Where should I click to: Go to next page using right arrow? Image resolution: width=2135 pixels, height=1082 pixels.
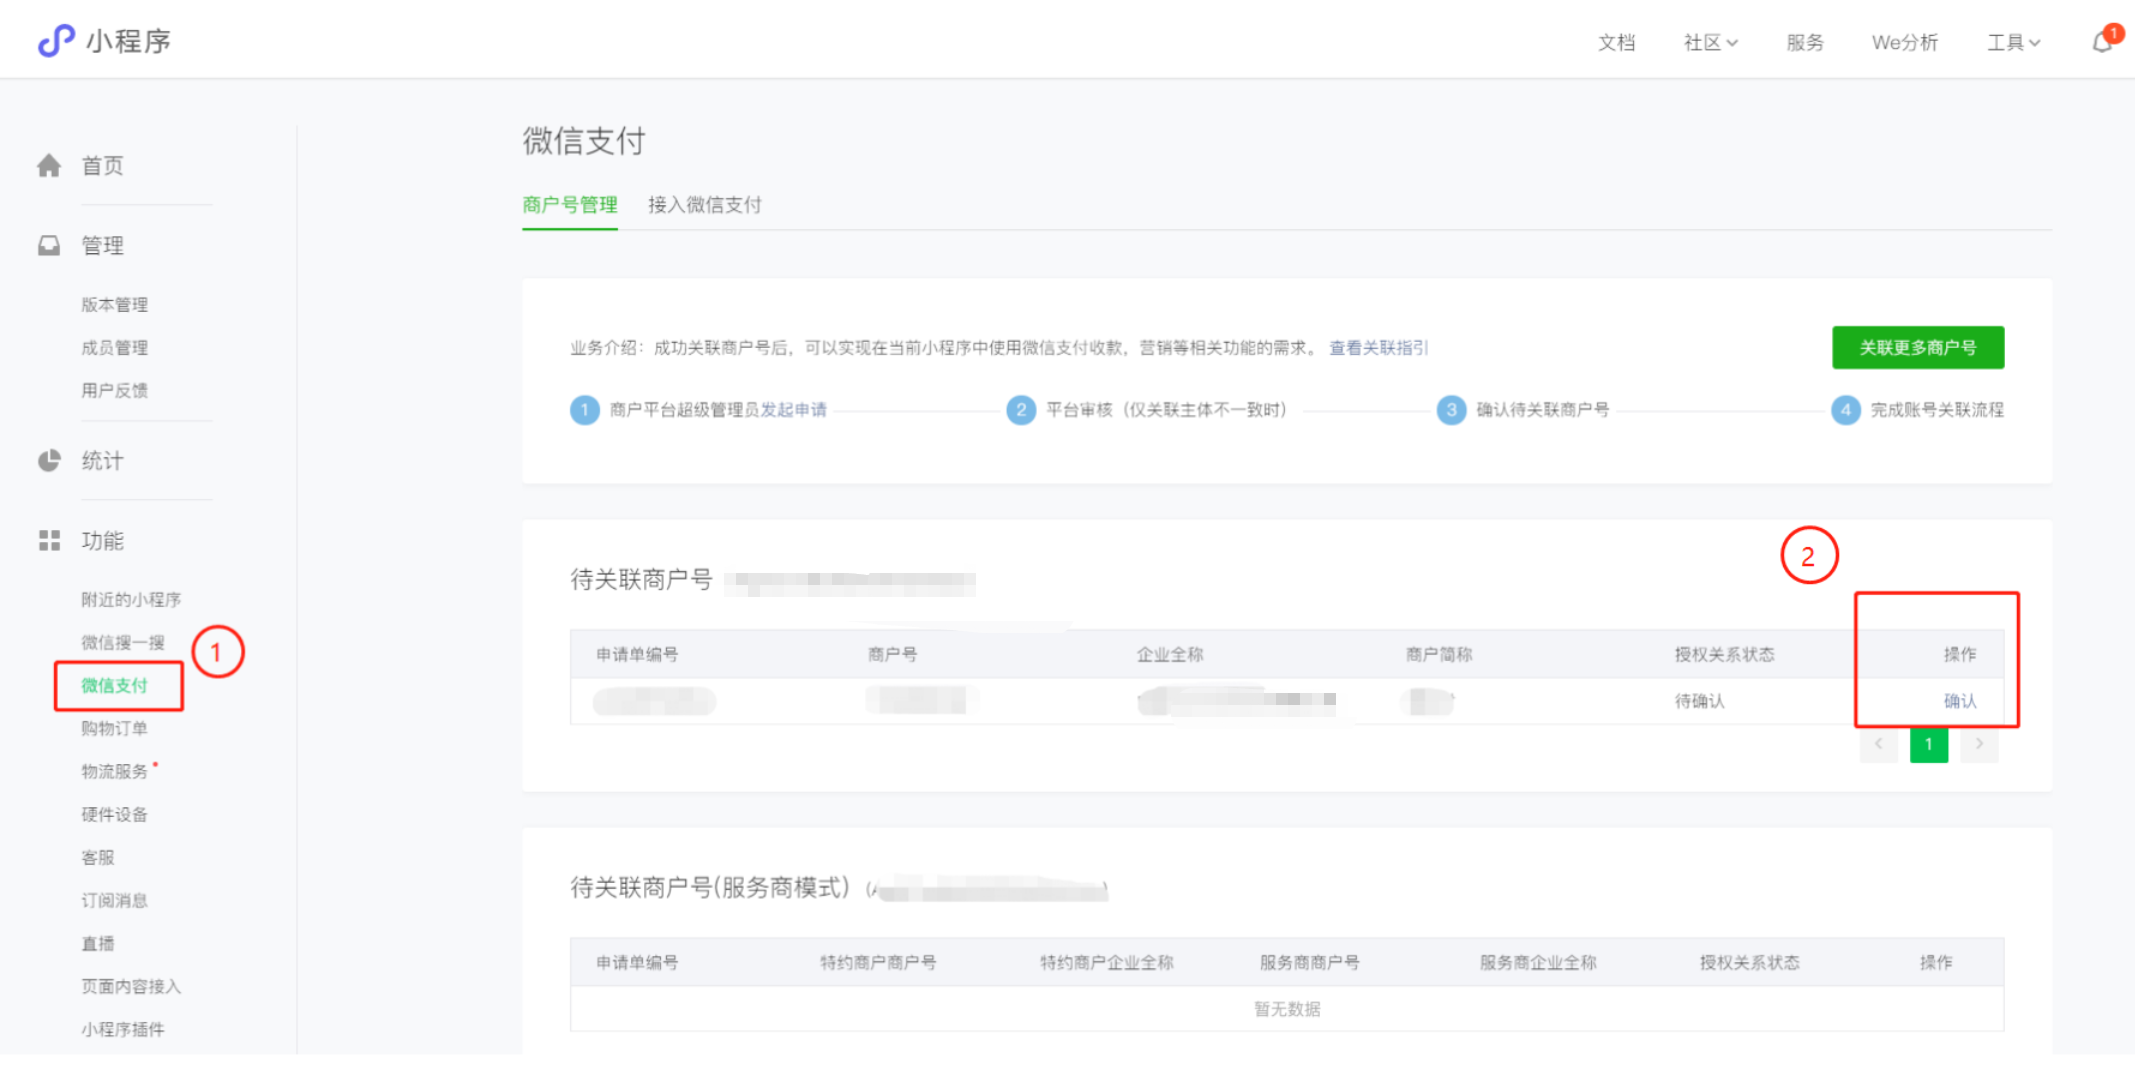tap(1979, 744)
